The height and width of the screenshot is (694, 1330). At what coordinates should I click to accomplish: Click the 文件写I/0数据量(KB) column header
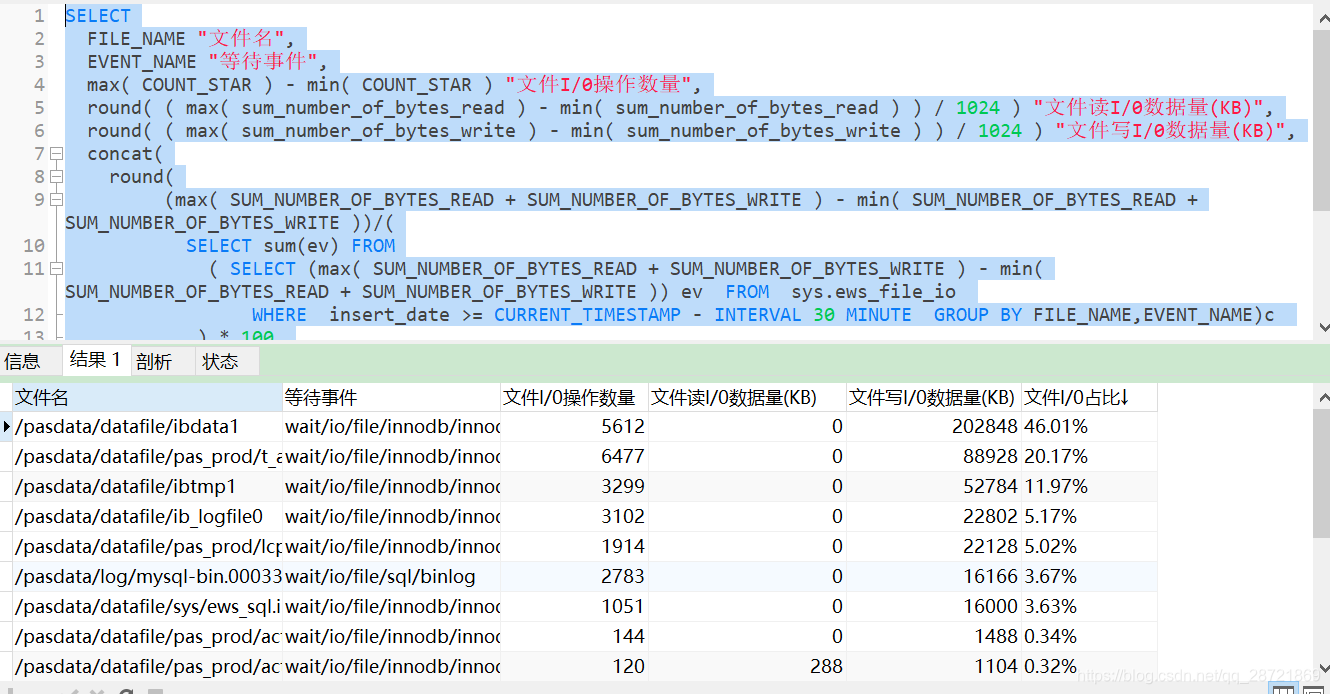933,397
